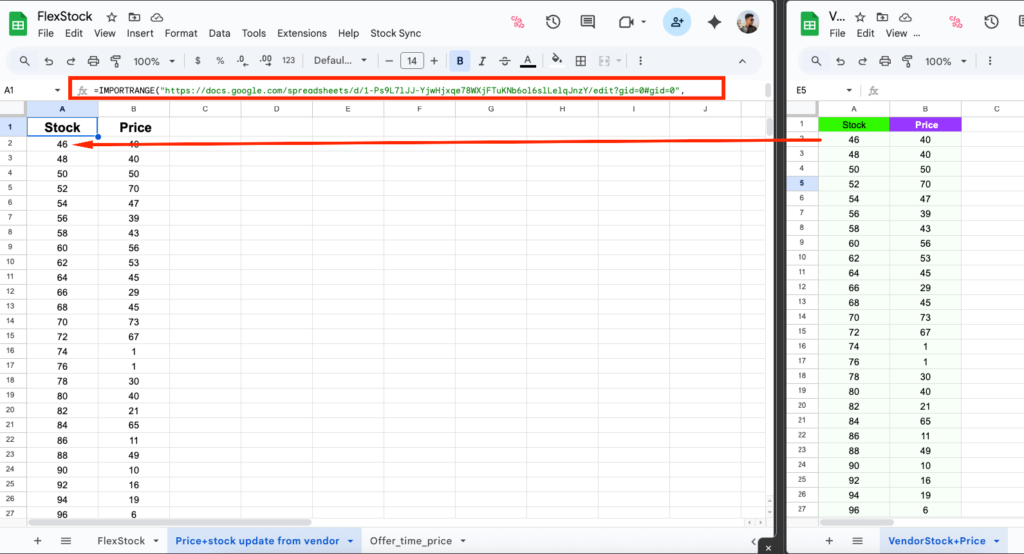Open text color picker
Image resolution: width=1024 pixels, height=554 pixels.
(528, 61)
